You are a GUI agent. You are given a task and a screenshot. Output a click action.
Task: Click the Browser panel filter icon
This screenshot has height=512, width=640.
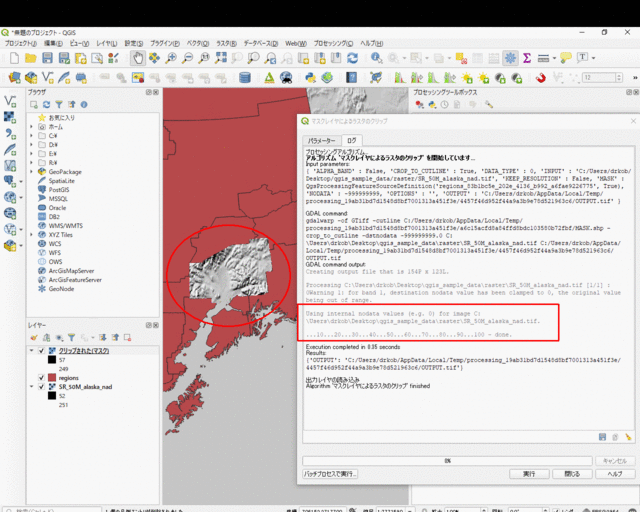59,105
